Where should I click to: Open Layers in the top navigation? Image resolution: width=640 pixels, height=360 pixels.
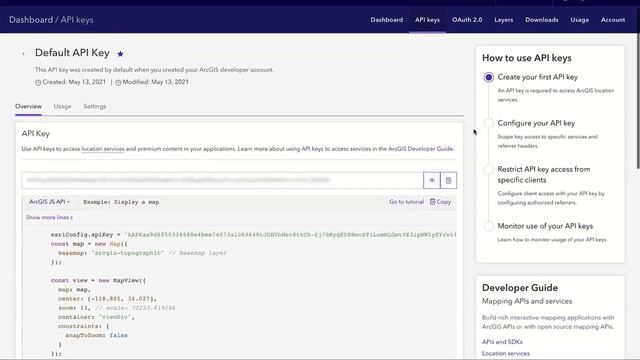(x=504, y=20)
